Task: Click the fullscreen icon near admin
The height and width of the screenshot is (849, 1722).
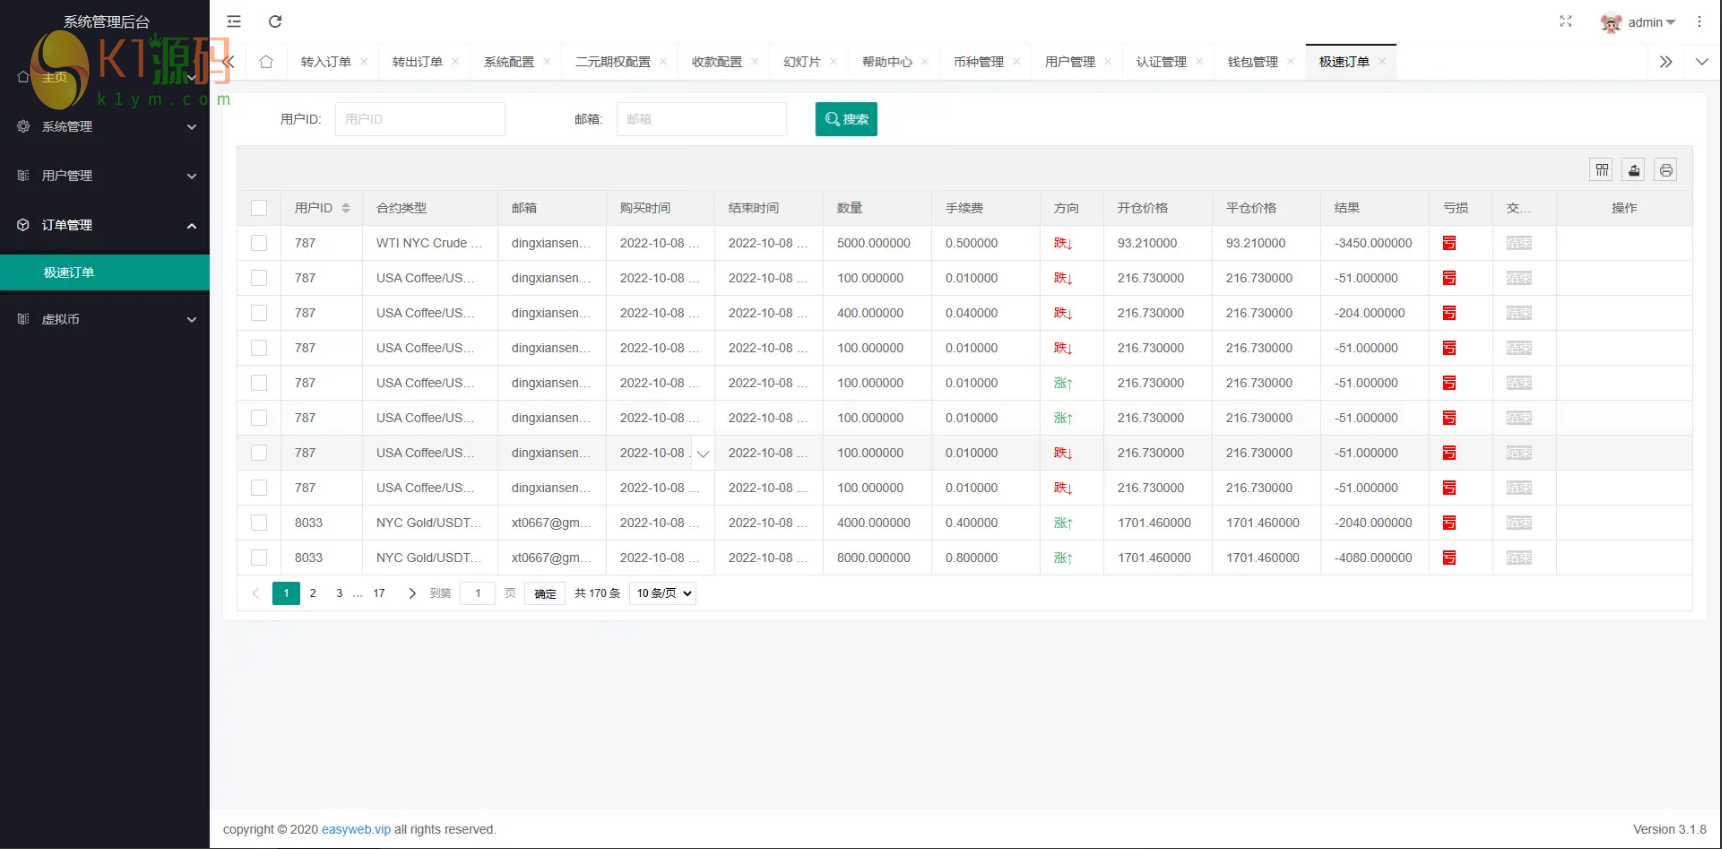Action: (1565, 21)
